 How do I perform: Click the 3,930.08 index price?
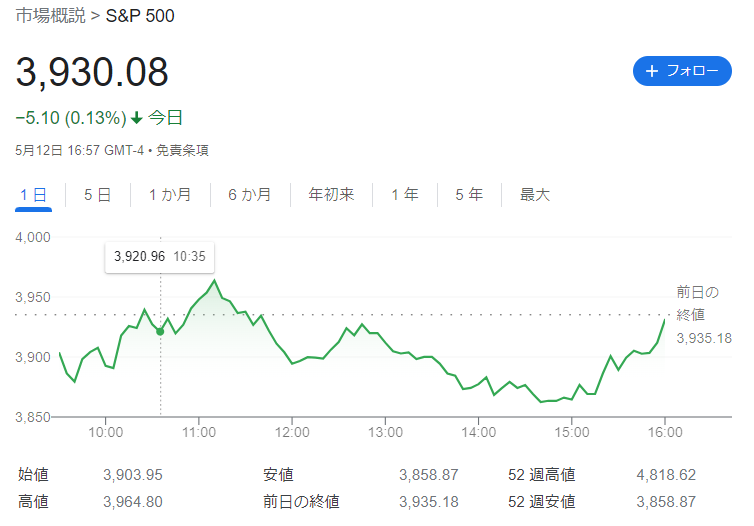92,72
